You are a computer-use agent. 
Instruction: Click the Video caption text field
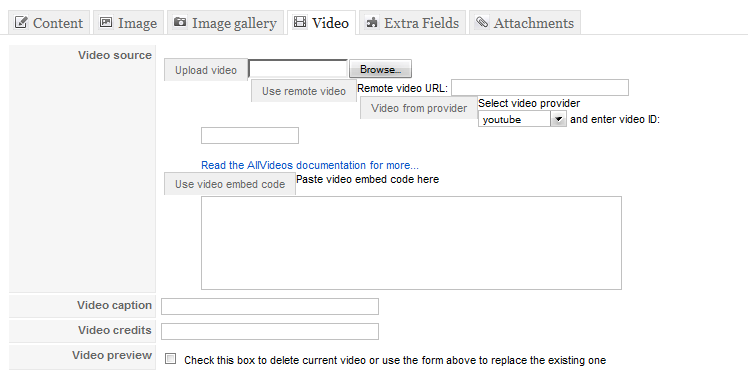pos(270,306)
